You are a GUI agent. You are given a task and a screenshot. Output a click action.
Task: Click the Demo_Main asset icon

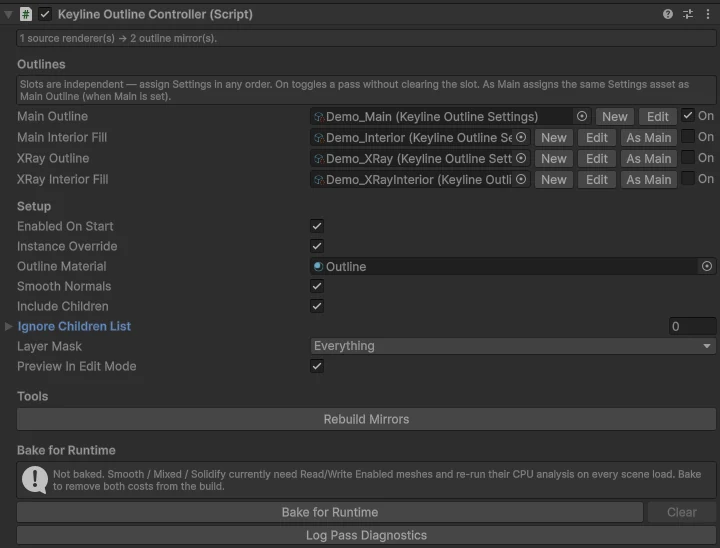(319, 117)
